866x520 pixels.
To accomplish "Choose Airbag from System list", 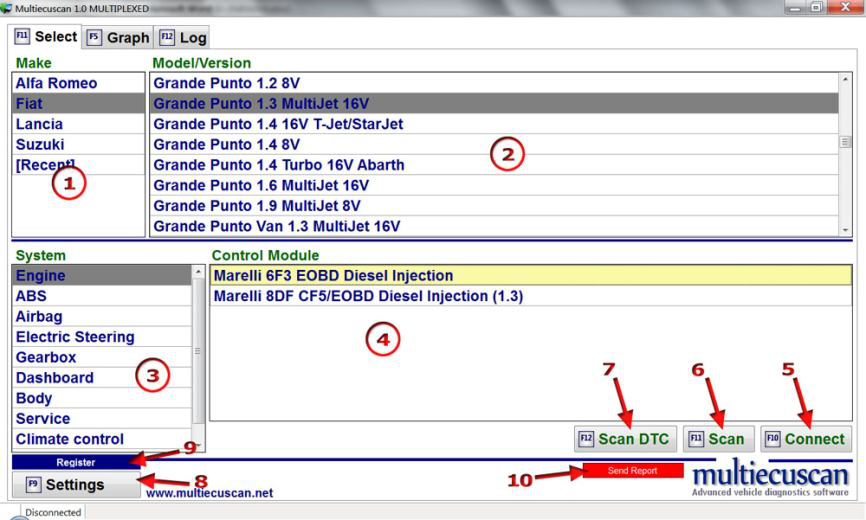I will click(x=39, y=316).
